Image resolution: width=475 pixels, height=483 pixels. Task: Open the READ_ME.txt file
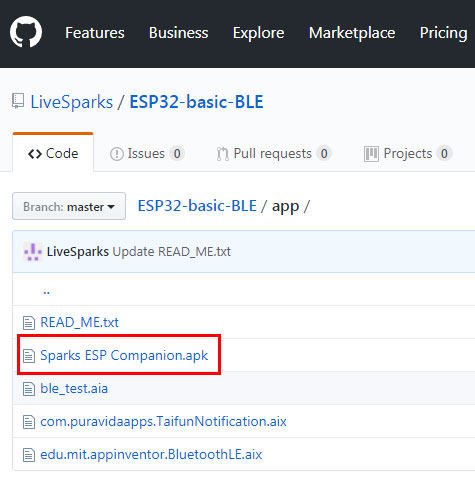pyautogui.click(x=79, y=322)
